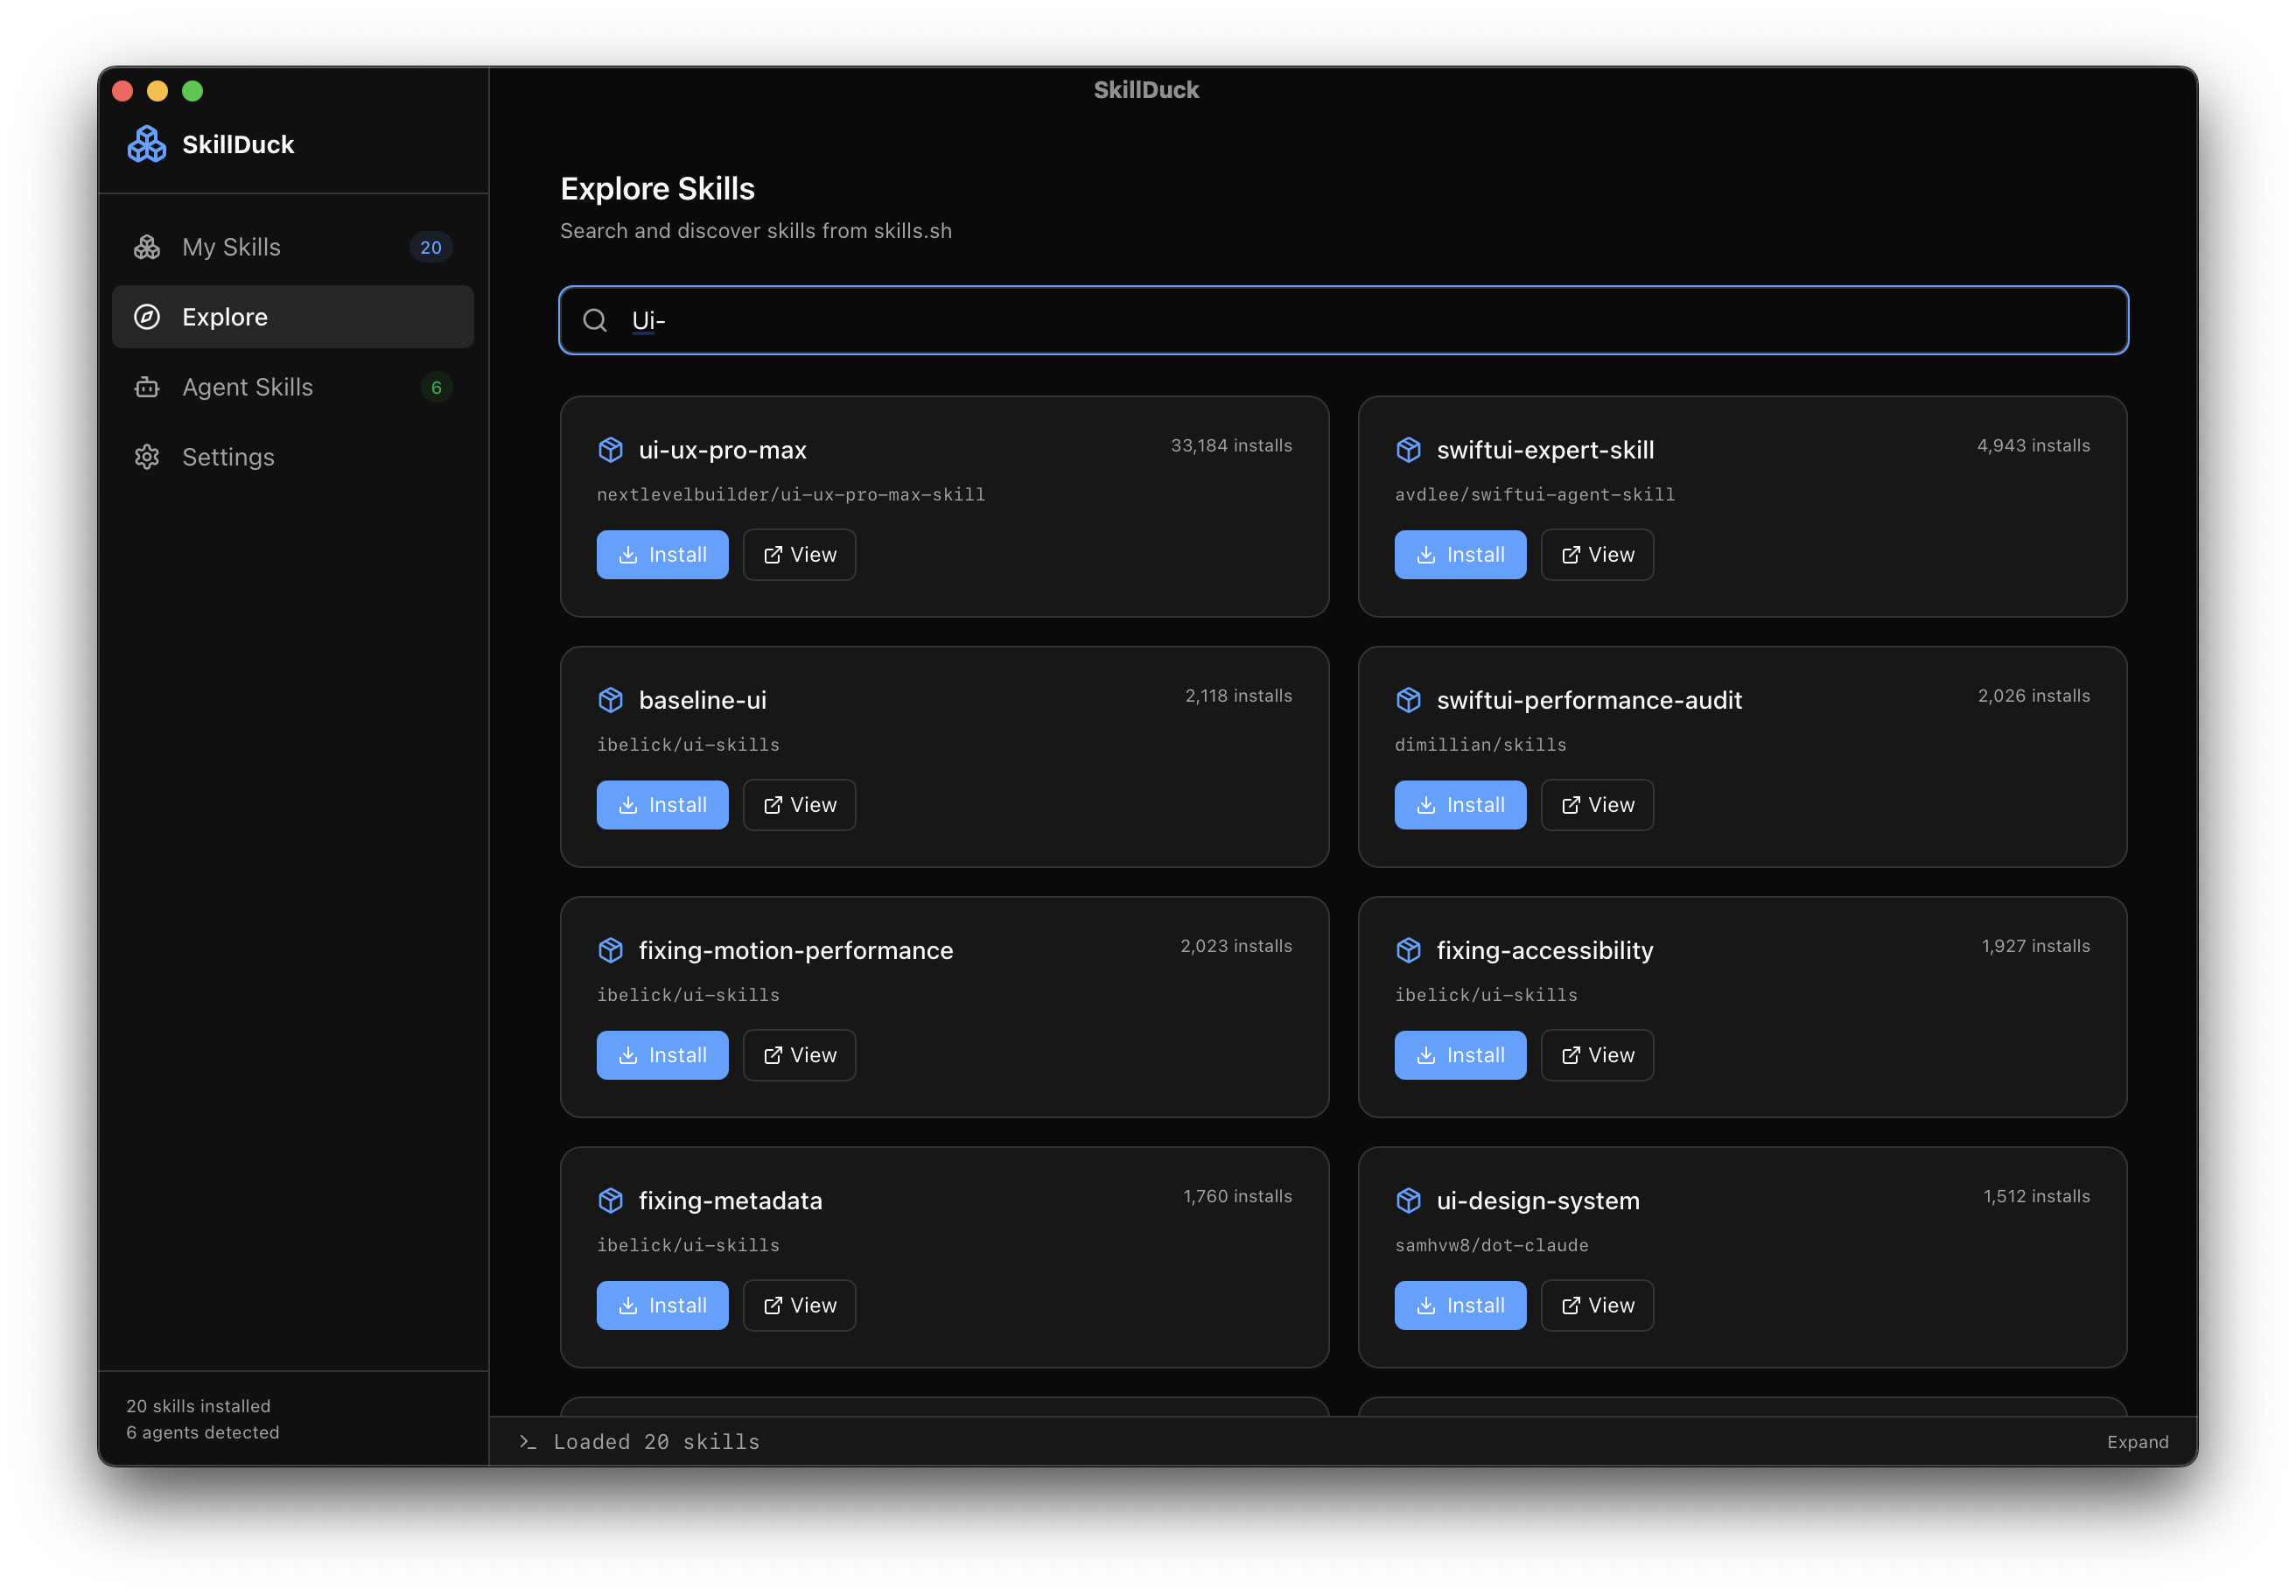View the fixing-accessibility skill

1596,1055
